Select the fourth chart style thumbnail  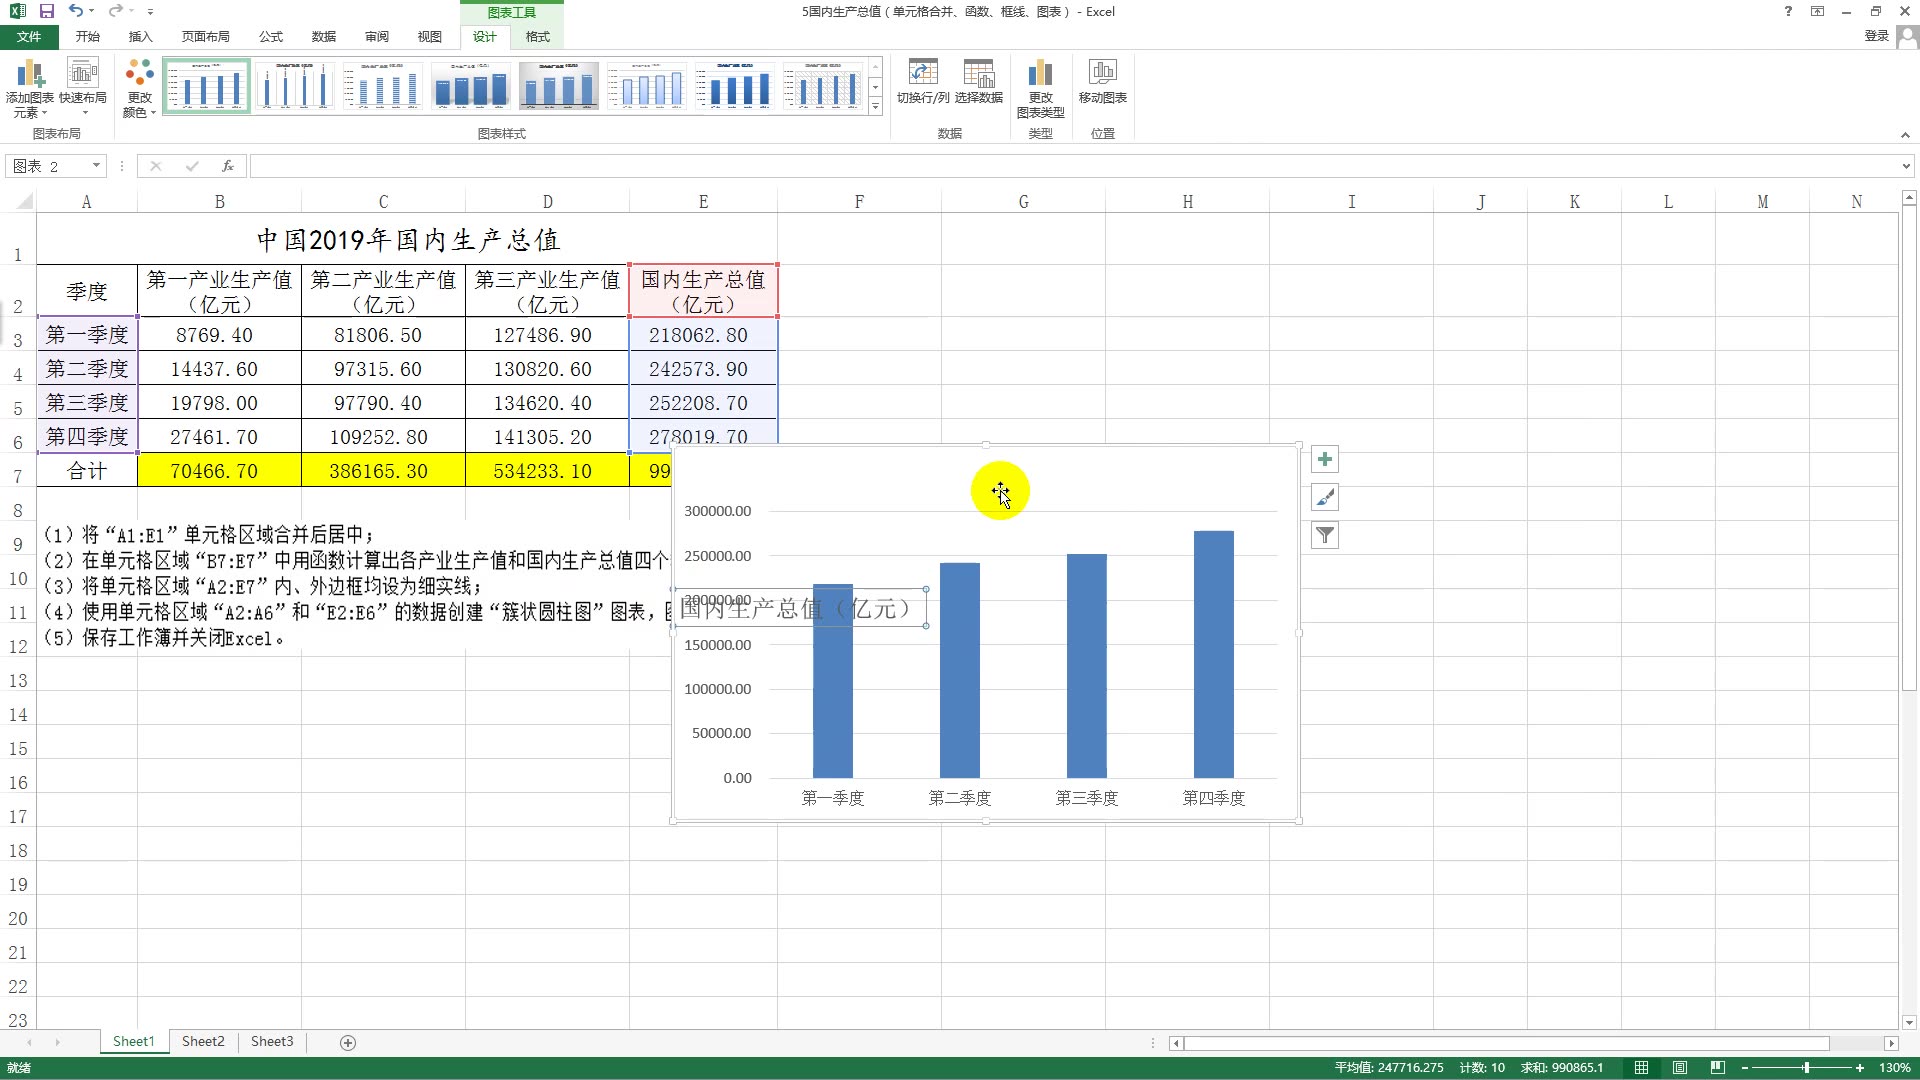point(471,86)
